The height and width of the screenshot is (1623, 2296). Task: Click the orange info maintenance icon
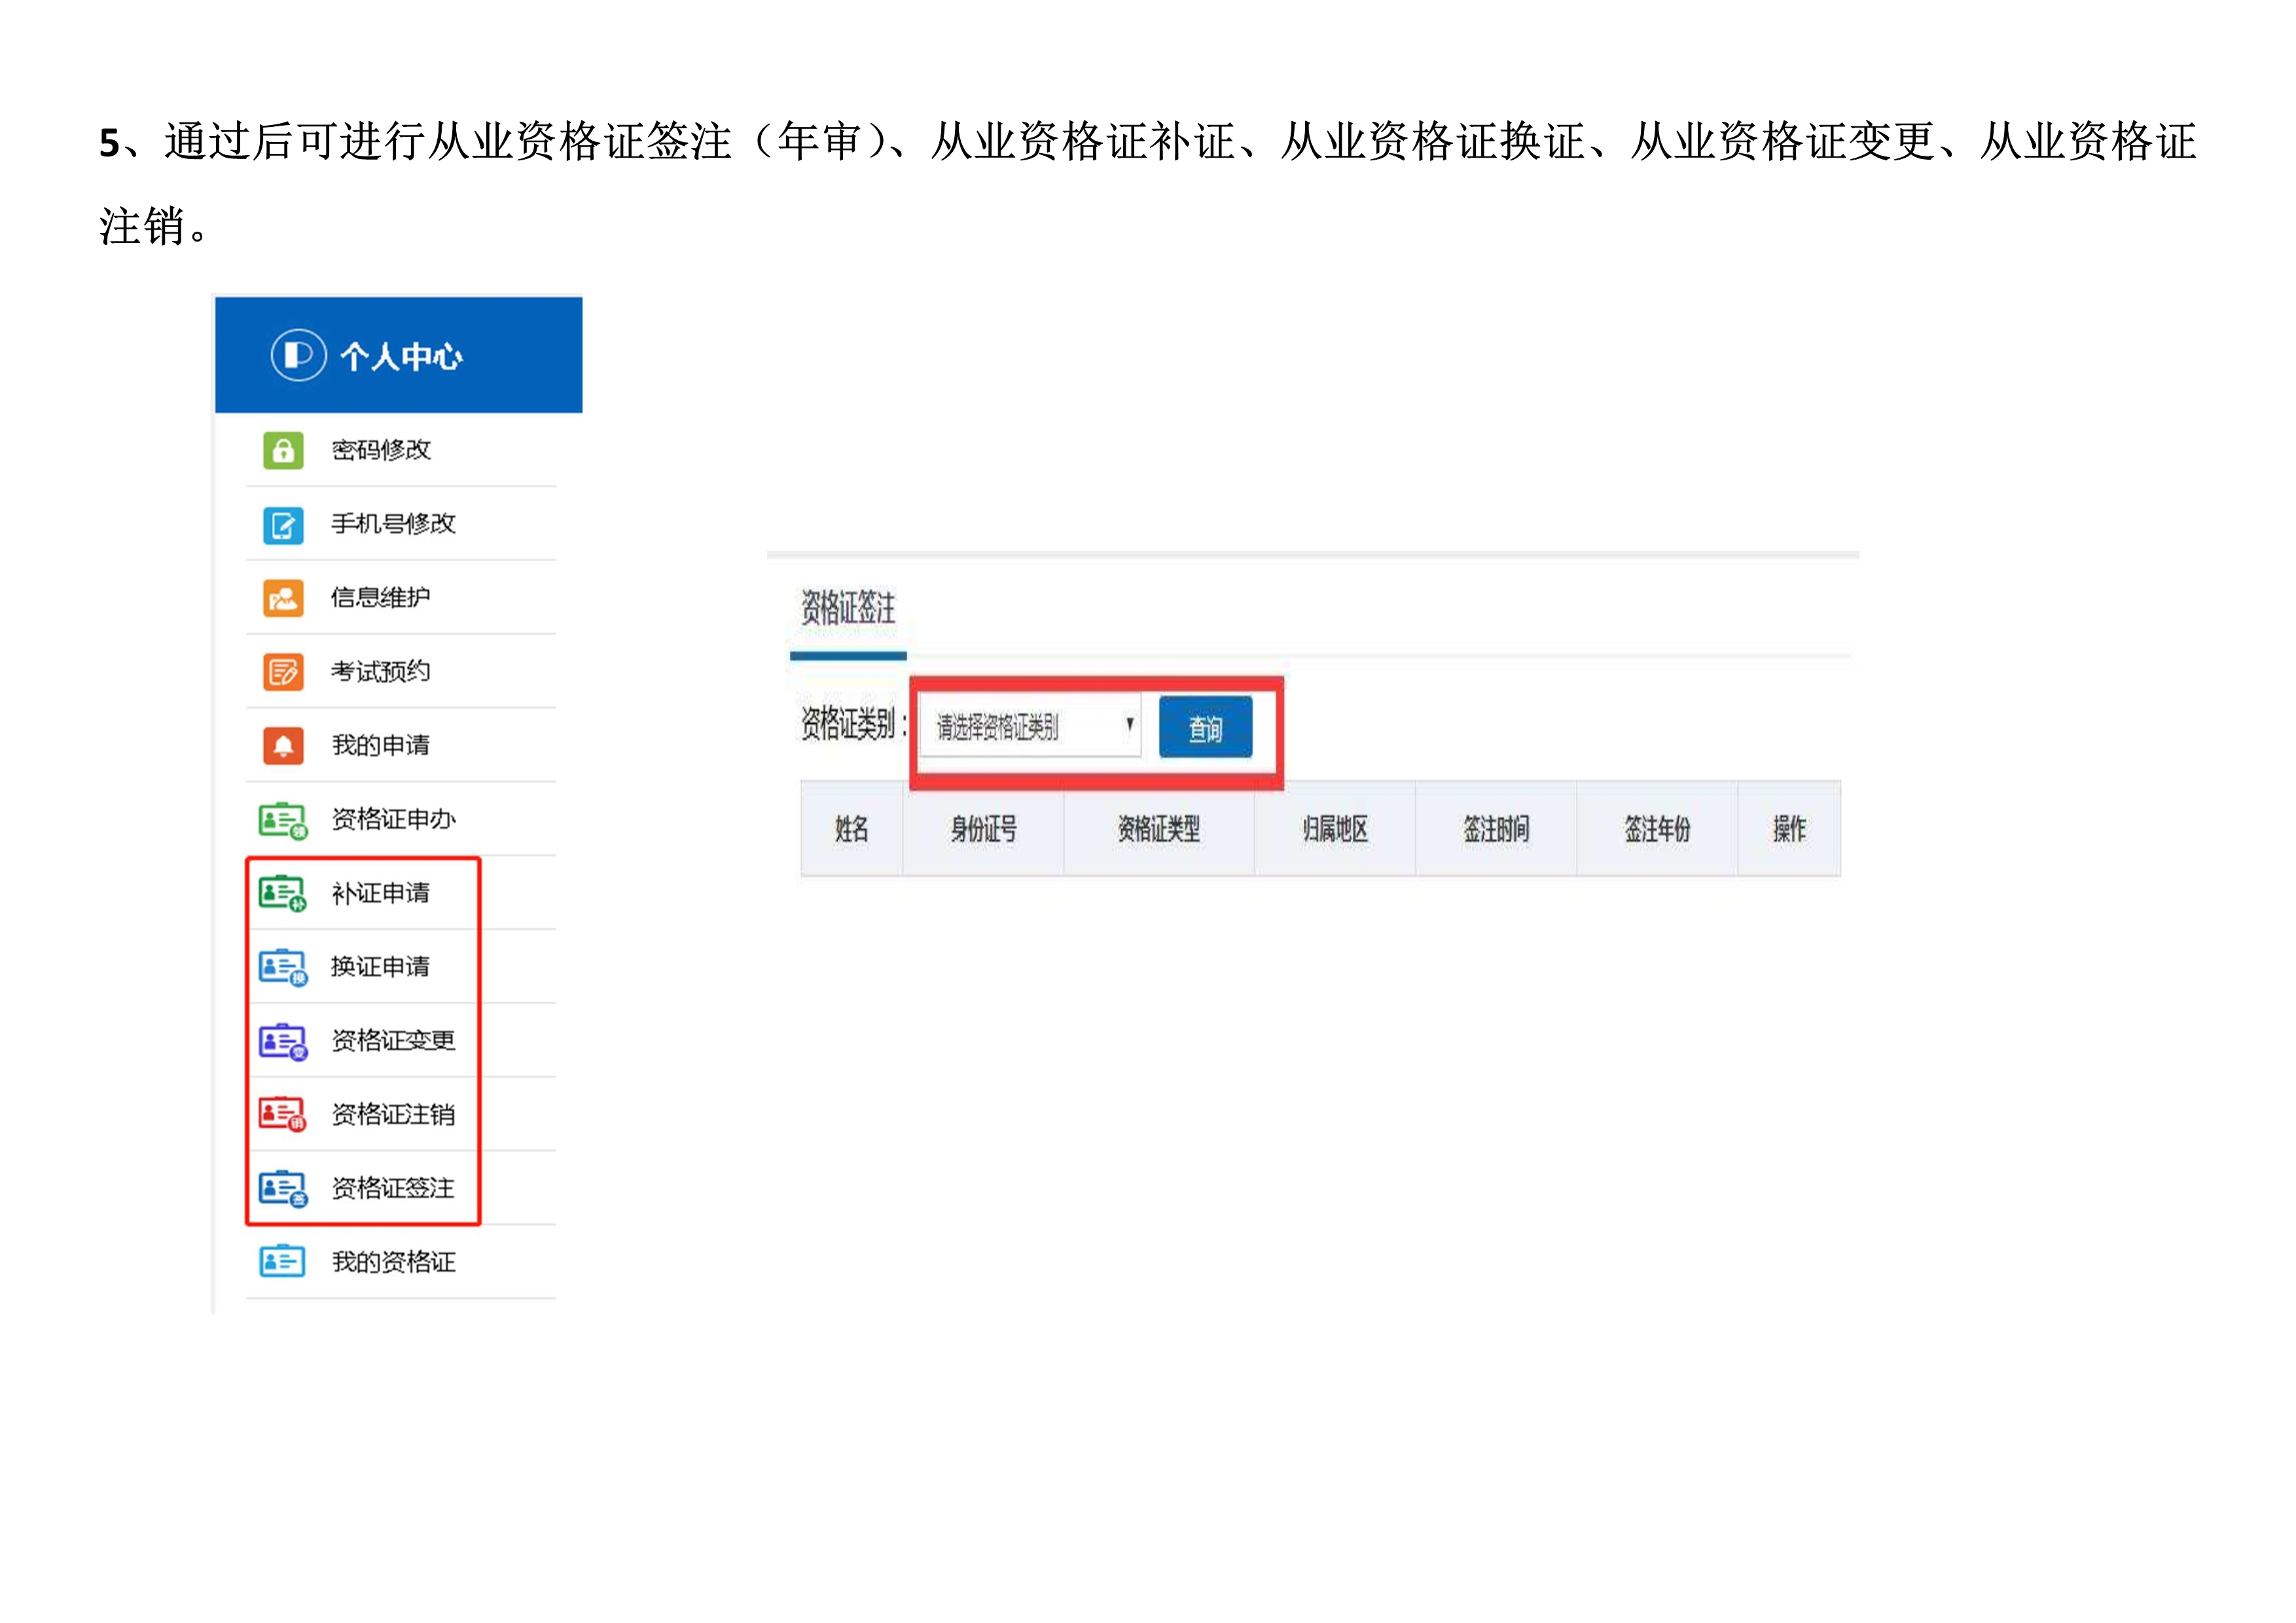(x=283, y=598)
